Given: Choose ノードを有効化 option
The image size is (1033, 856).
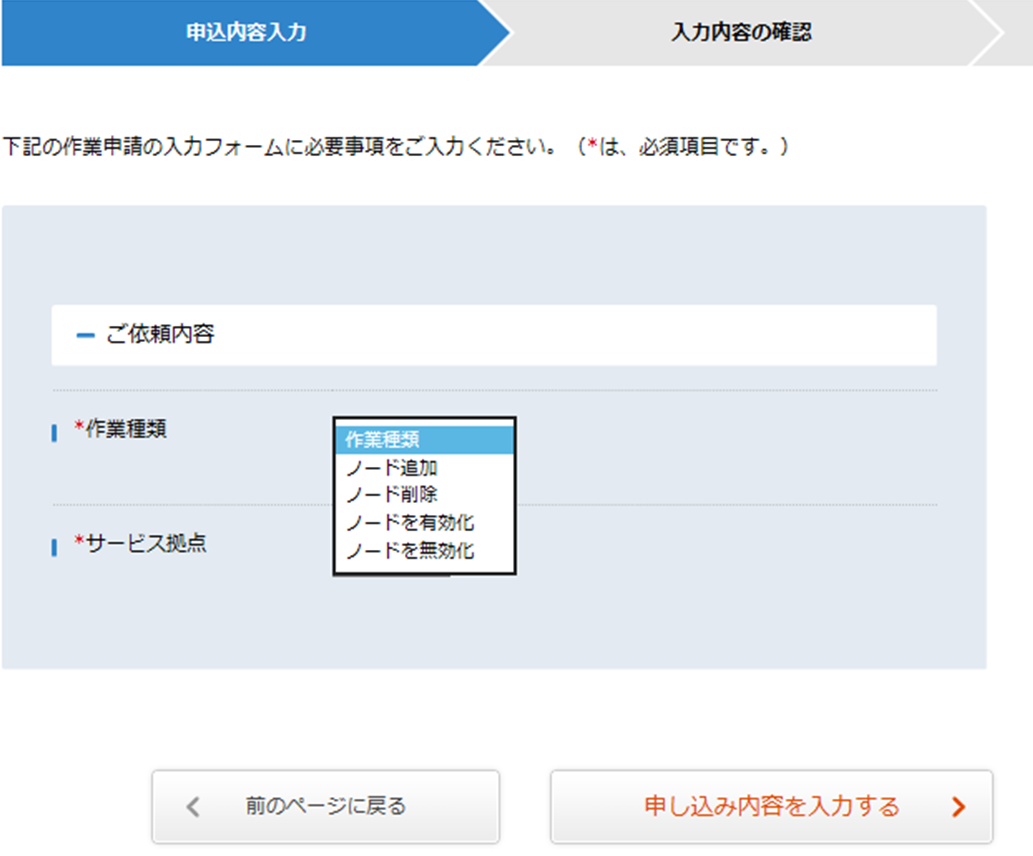Looking at the screenshot, I should [x=424, y=523].
